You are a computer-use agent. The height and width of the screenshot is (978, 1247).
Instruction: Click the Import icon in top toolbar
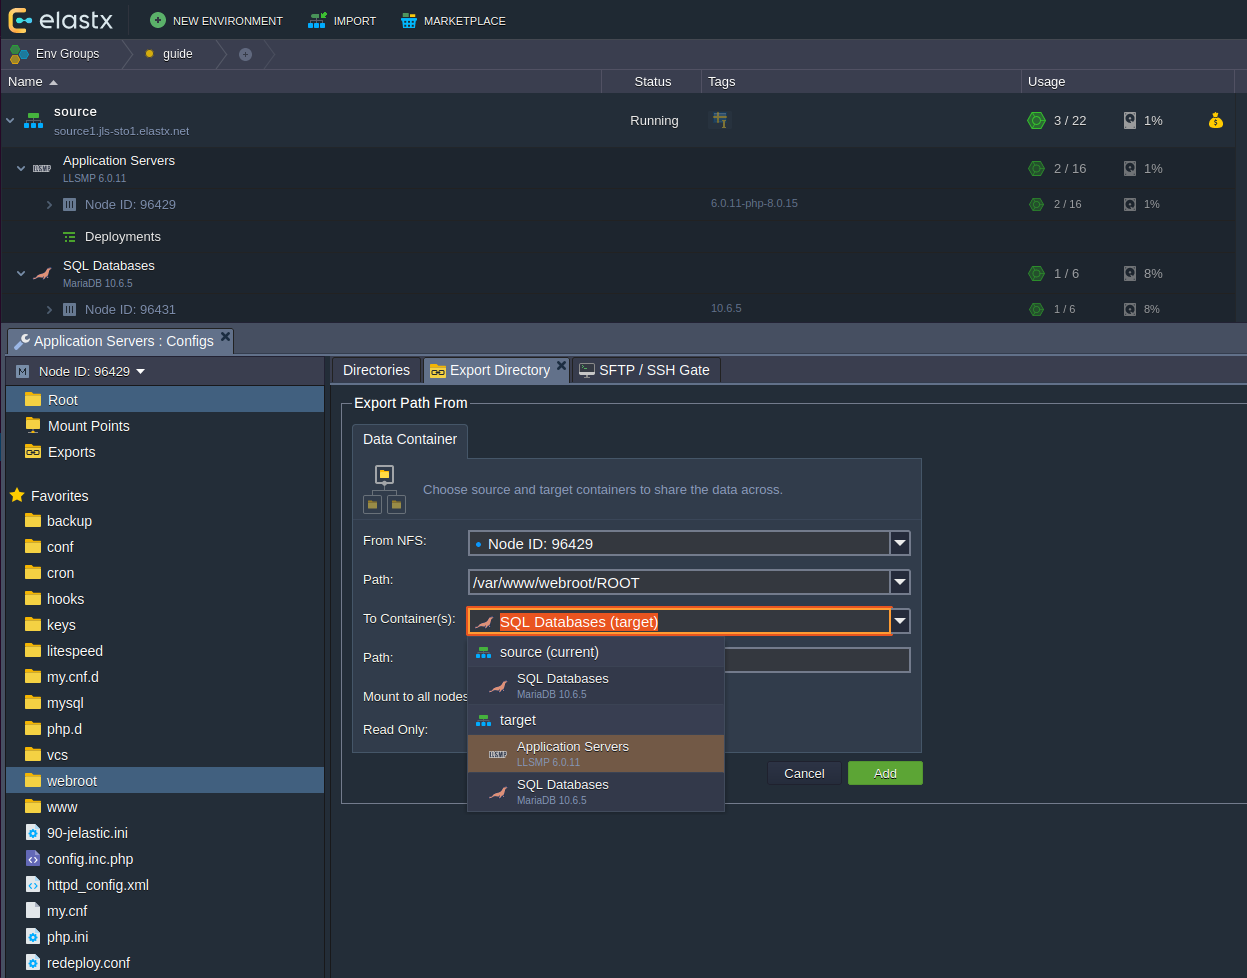point(317,20)
